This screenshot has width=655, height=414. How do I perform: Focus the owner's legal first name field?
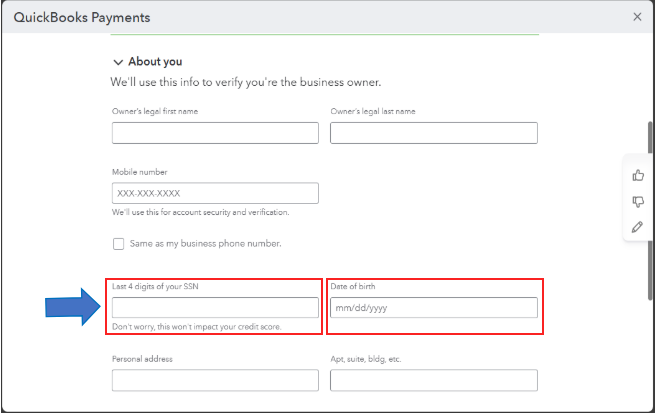[x=215, y=133]
